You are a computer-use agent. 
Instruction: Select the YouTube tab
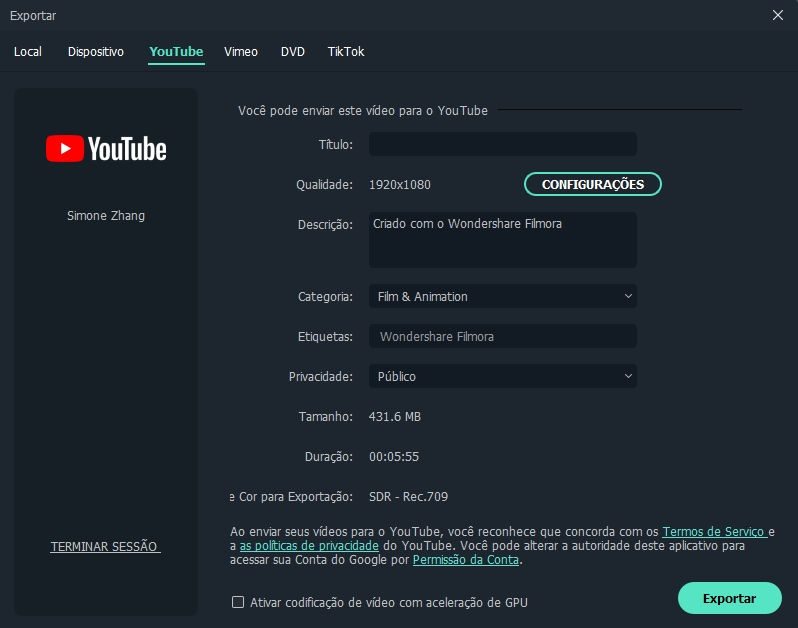click(x=176, y=51)
